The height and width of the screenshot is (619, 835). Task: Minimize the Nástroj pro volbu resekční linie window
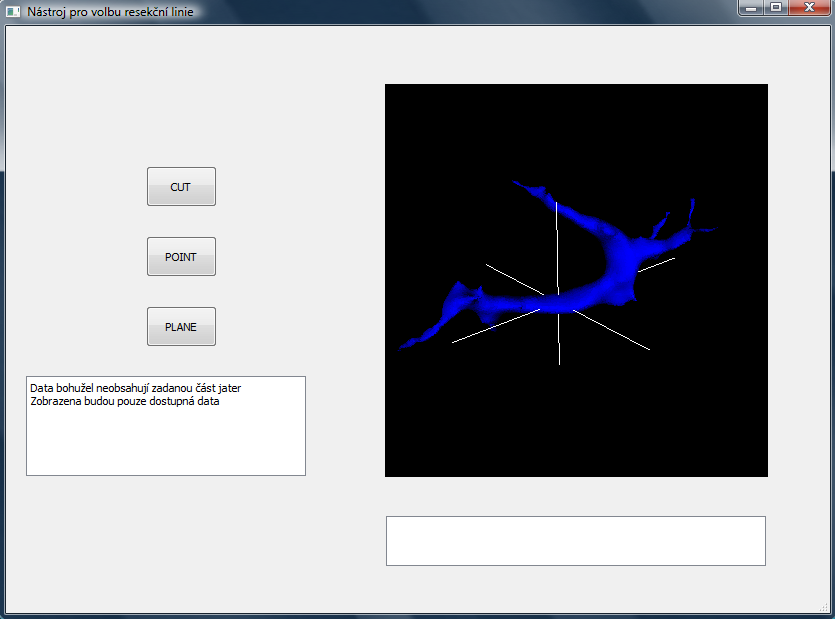pyautogui.click(x=751, y=7)
